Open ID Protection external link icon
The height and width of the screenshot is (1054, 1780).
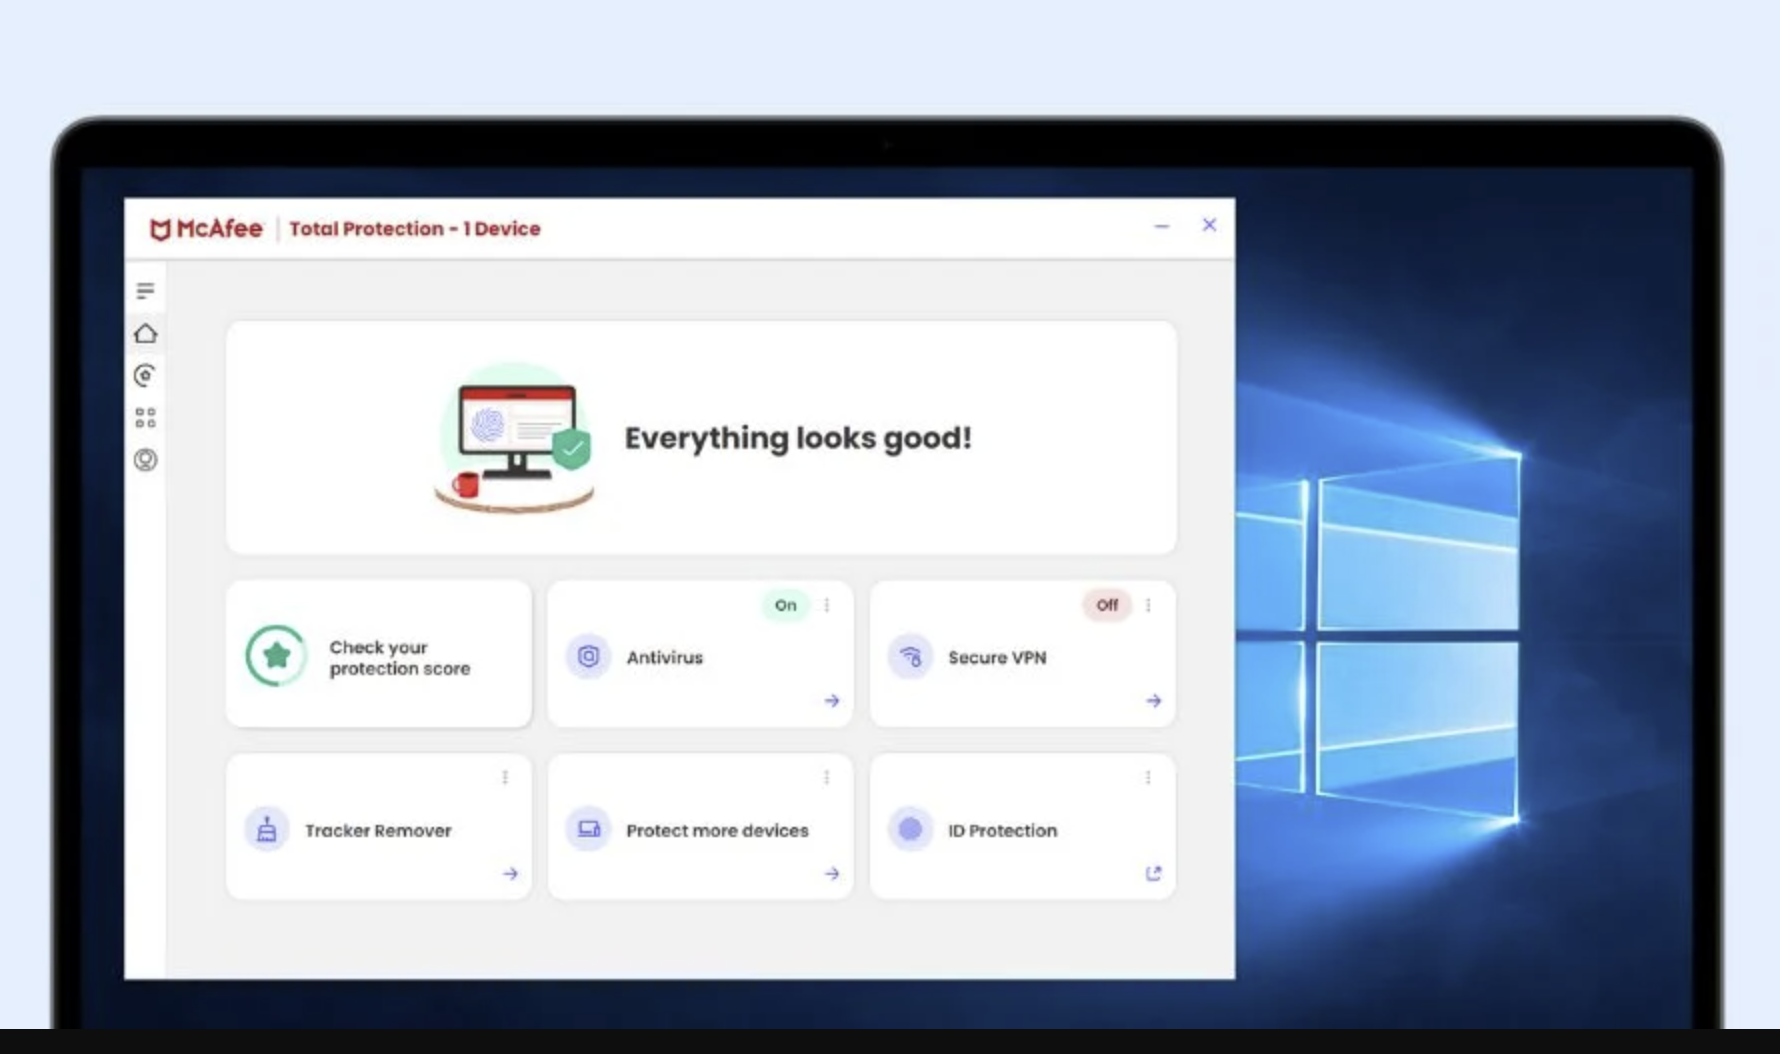pos(1153,874)
